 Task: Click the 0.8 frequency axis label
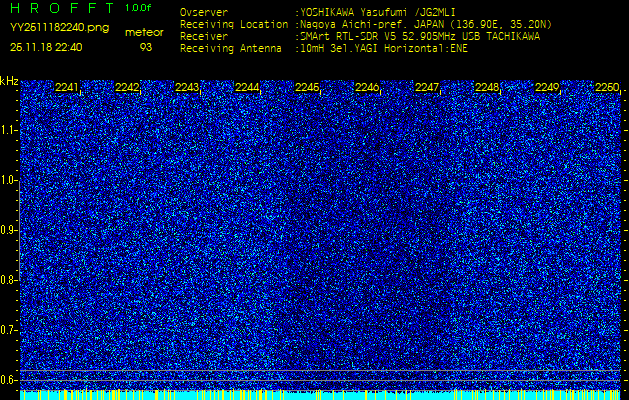pos(8,280)
